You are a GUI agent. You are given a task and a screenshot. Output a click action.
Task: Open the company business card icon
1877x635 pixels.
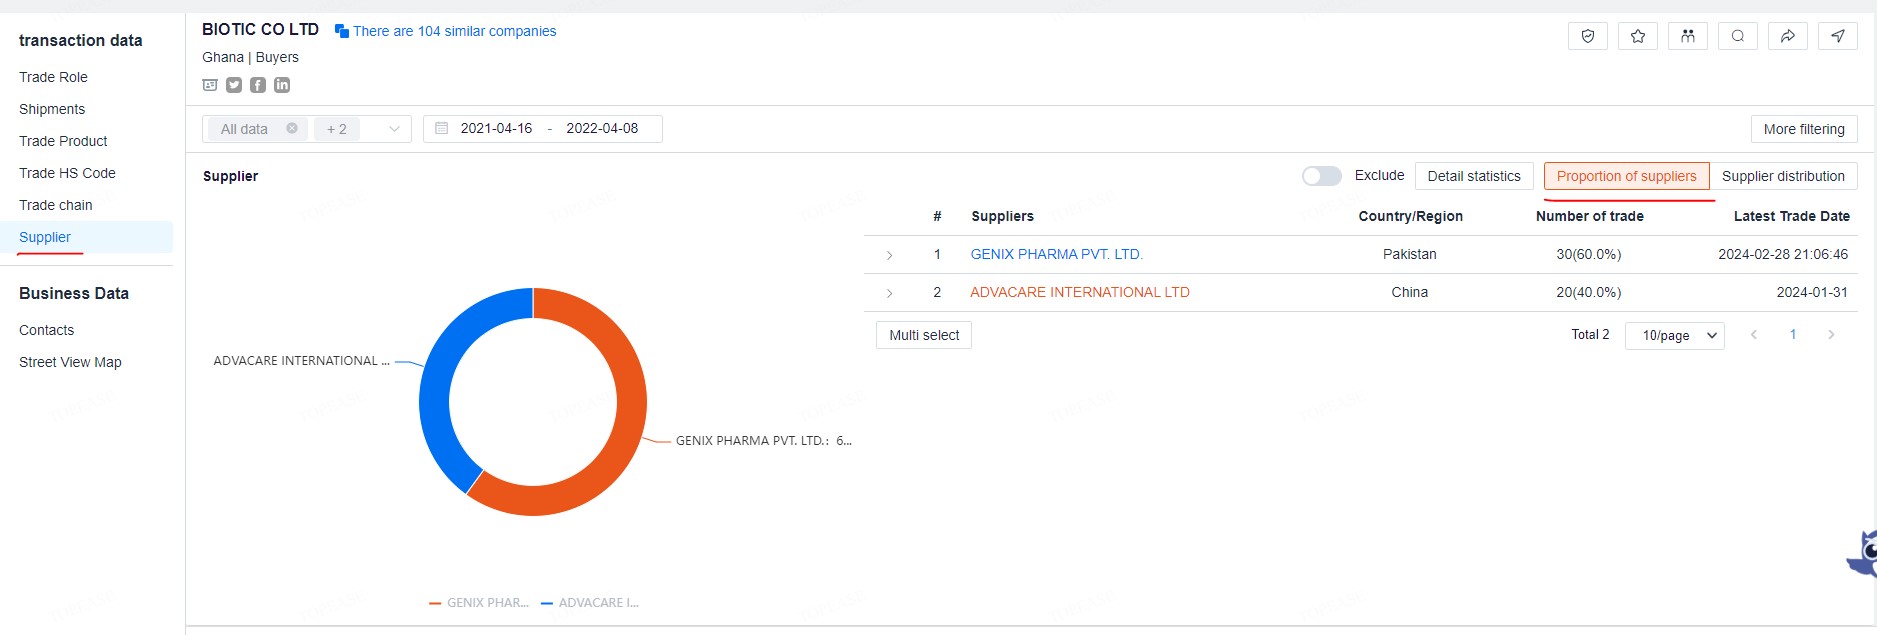click(210, 85)
